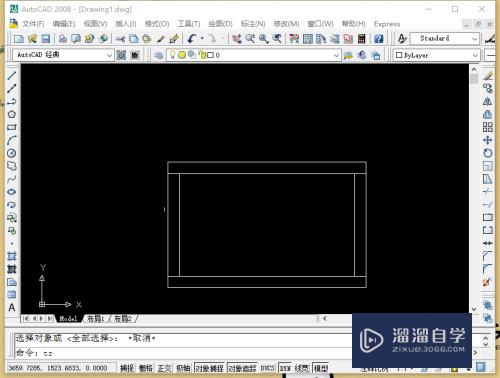The width and height of the screenshot is (500, 378).
Task: Click the Explode modify tool
Action: (488, 282)
